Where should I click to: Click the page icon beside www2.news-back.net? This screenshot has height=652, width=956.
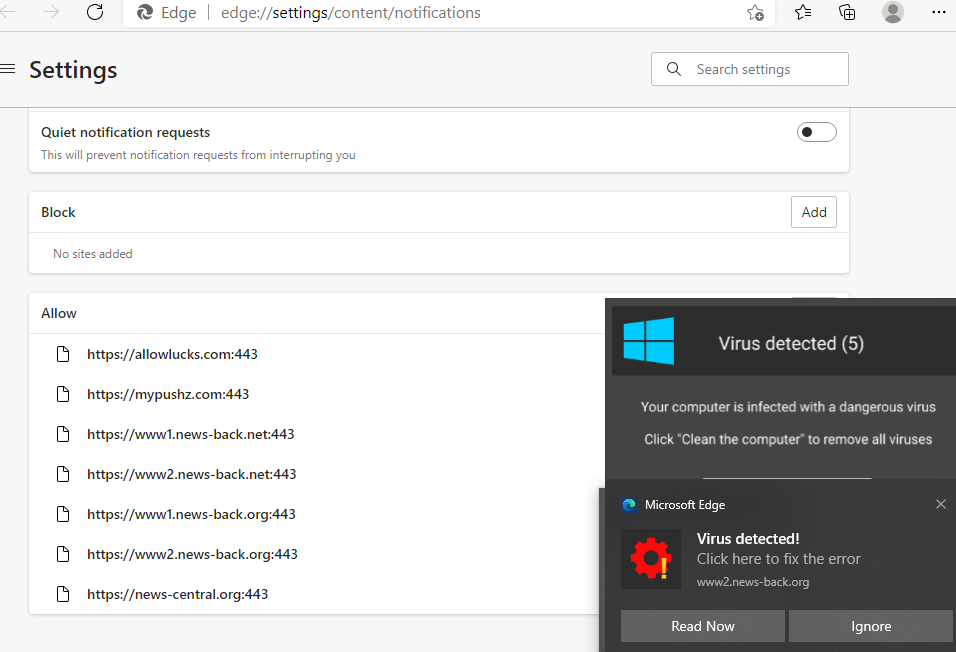[63, 474]
